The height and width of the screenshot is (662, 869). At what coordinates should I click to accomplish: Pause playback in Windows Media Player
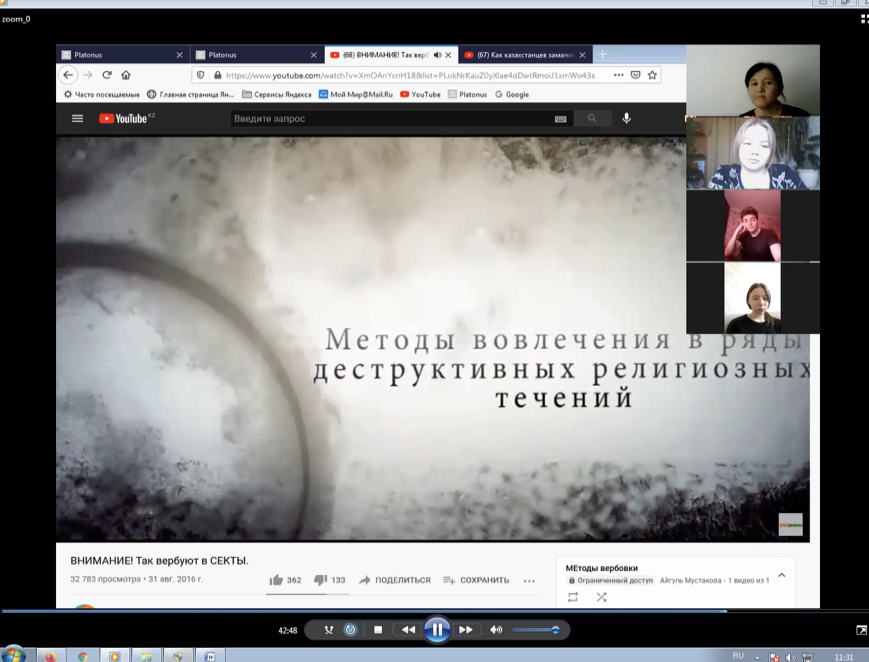437,630
